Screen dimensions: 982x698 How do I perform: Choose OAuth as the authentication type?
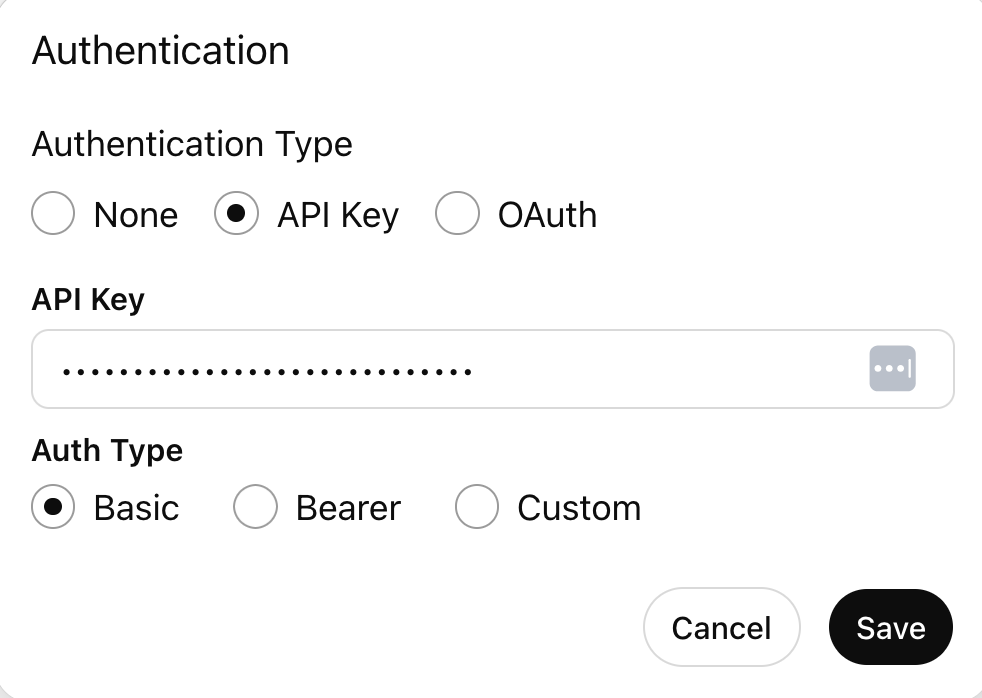457,213
